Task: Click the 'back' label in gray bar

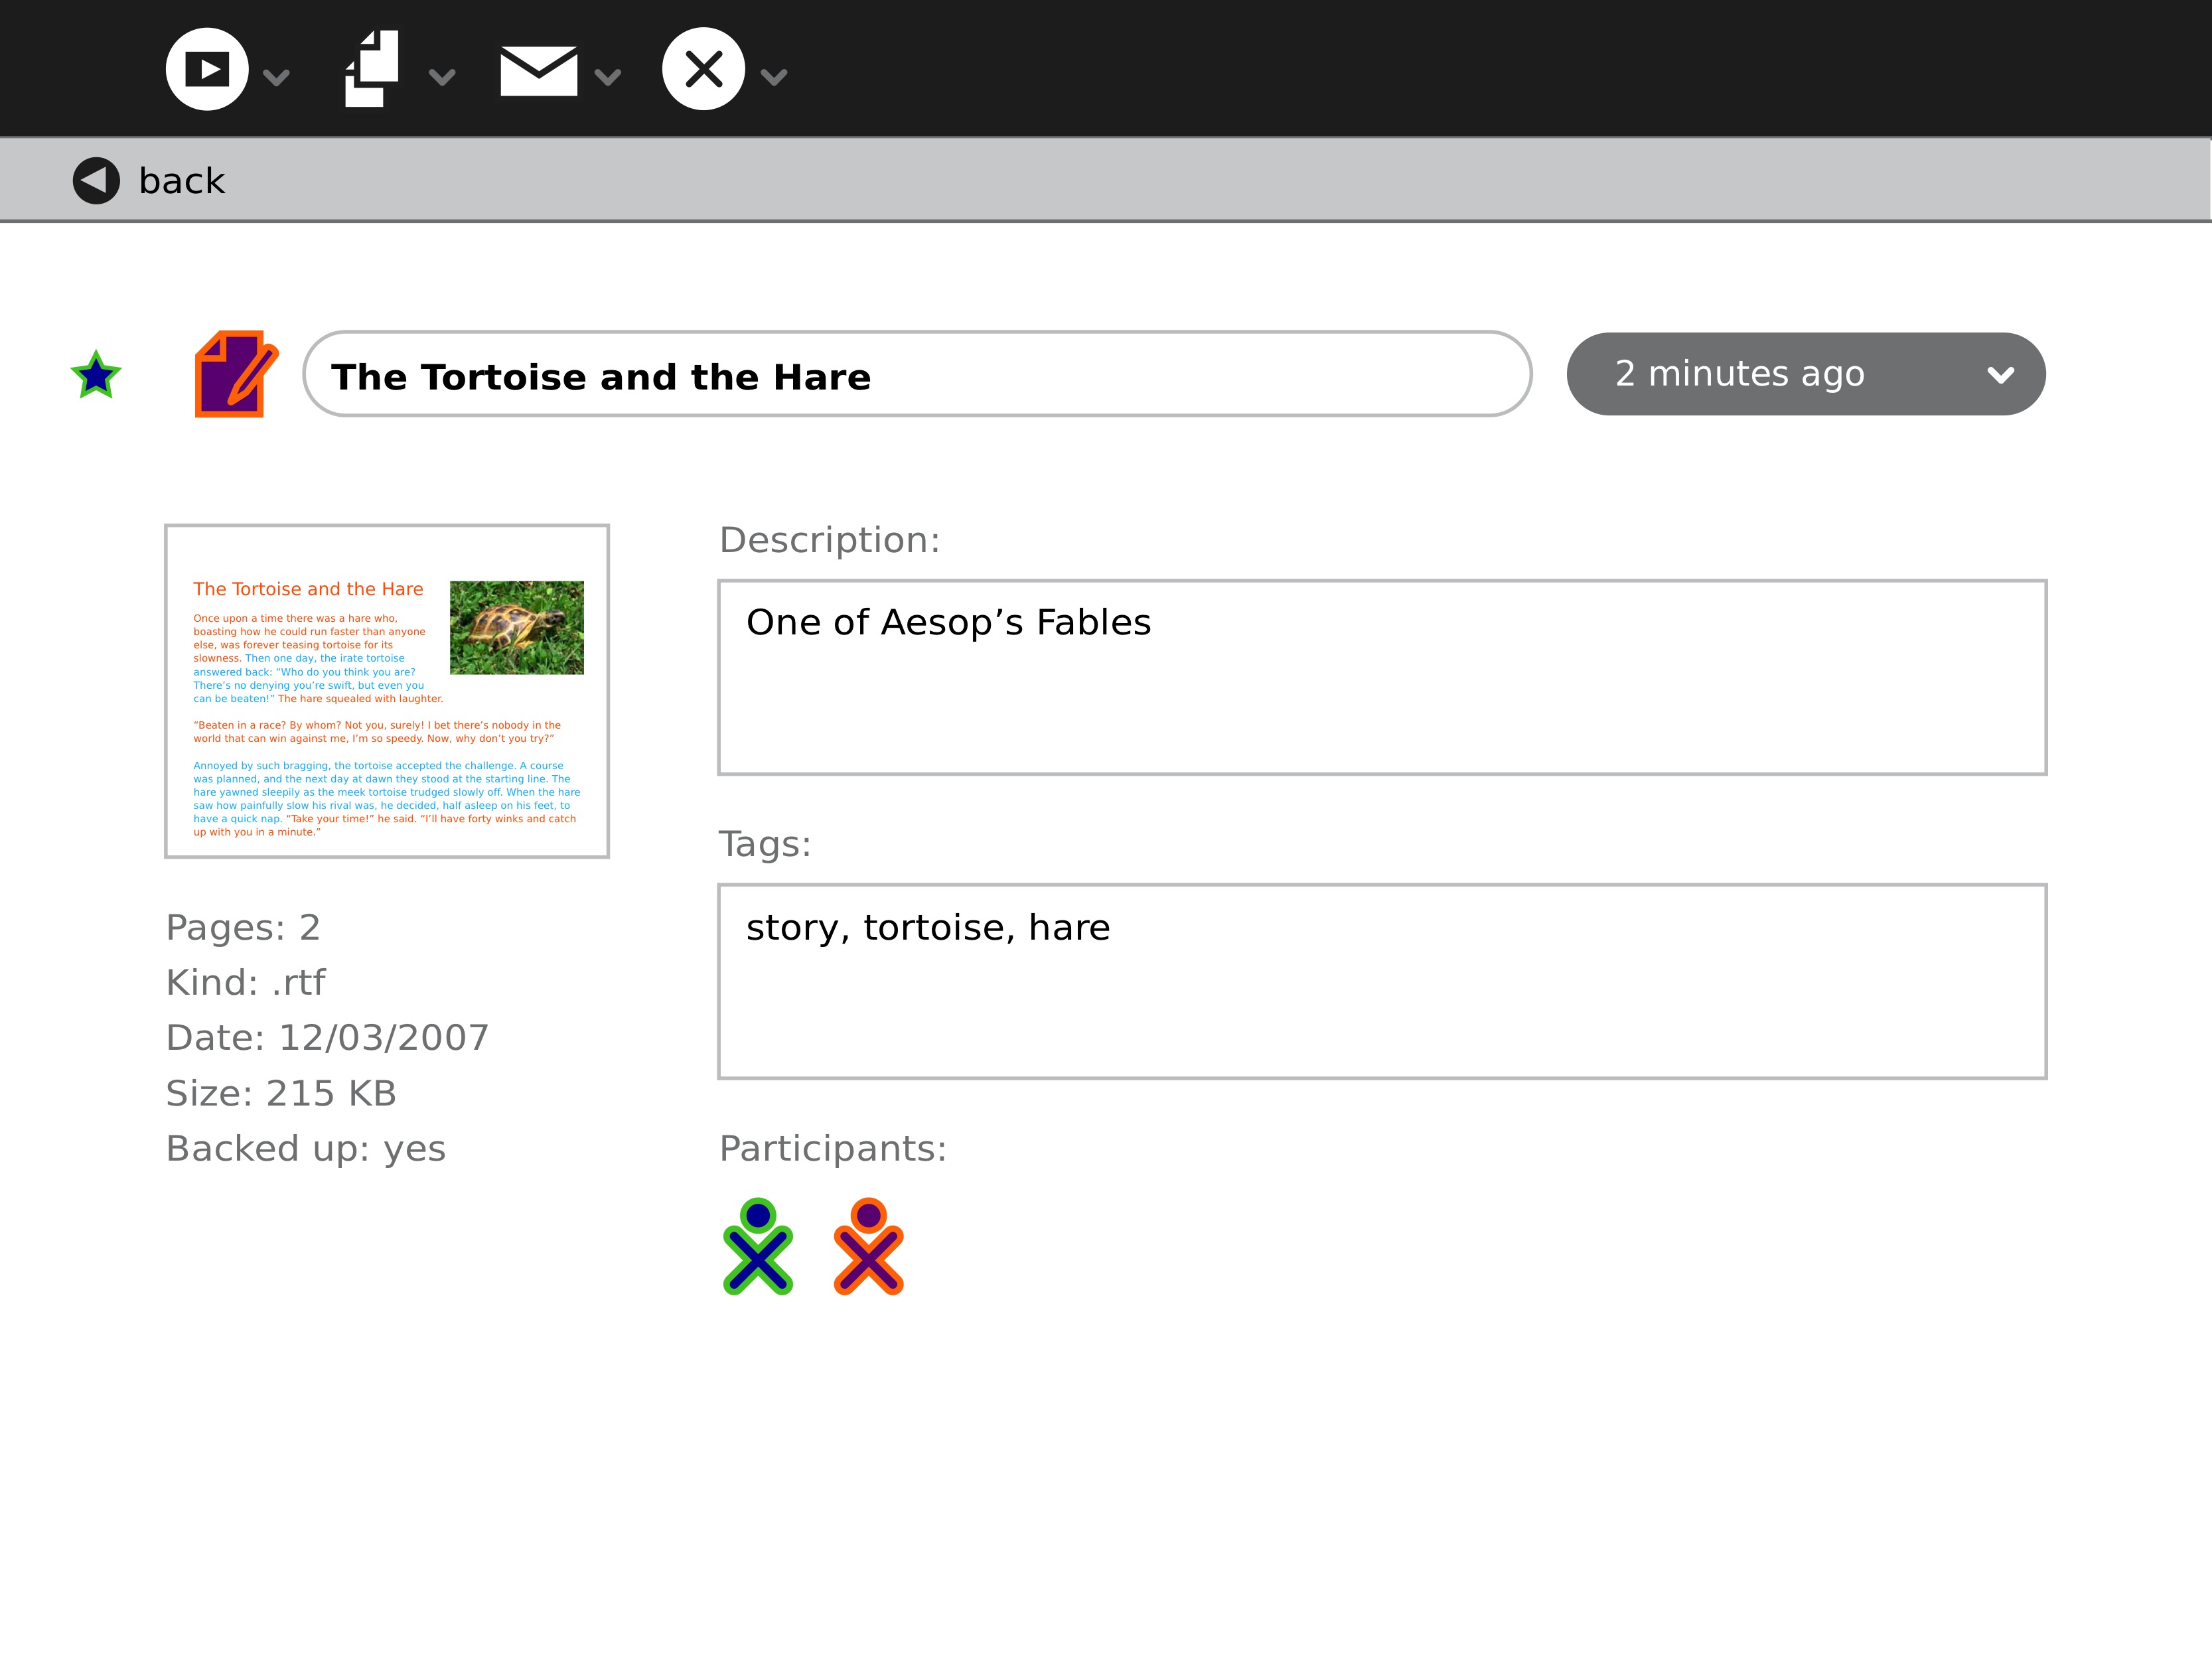Action: [x=182, y=181]
